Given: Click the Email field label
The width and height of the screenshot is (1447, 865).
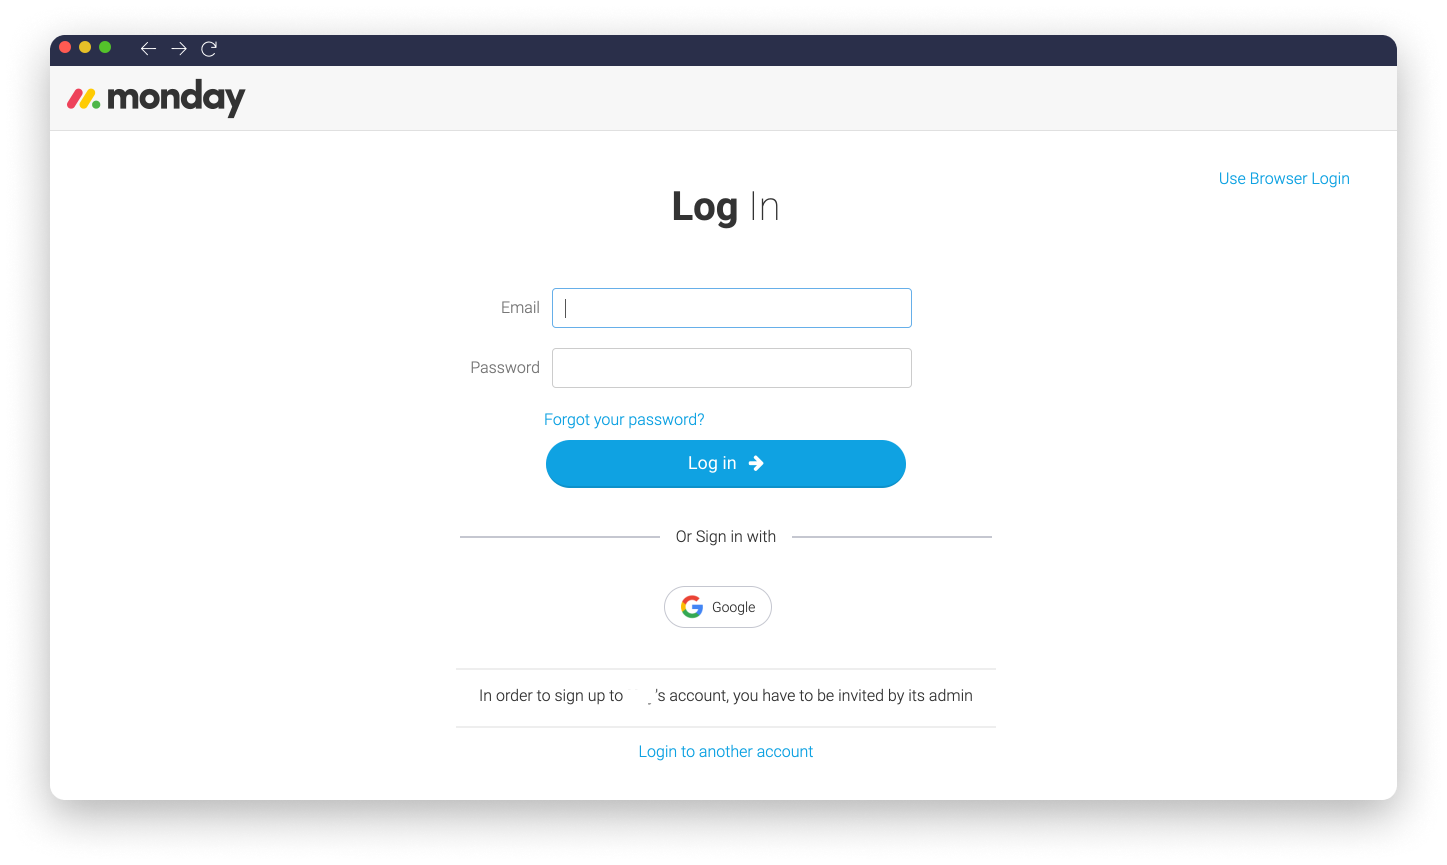Looking at the screenshot, I should pos(520,307).
